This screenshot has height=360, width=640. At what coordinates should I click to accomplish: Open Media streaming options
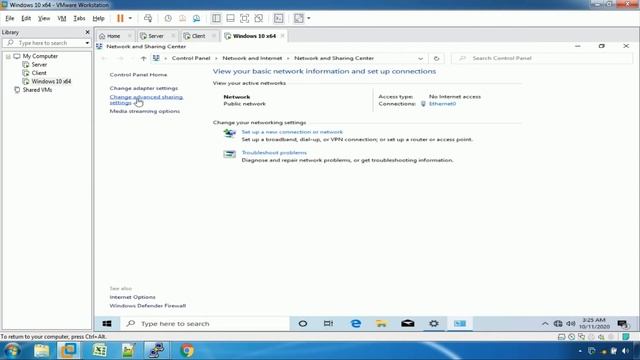click(144, 111)
